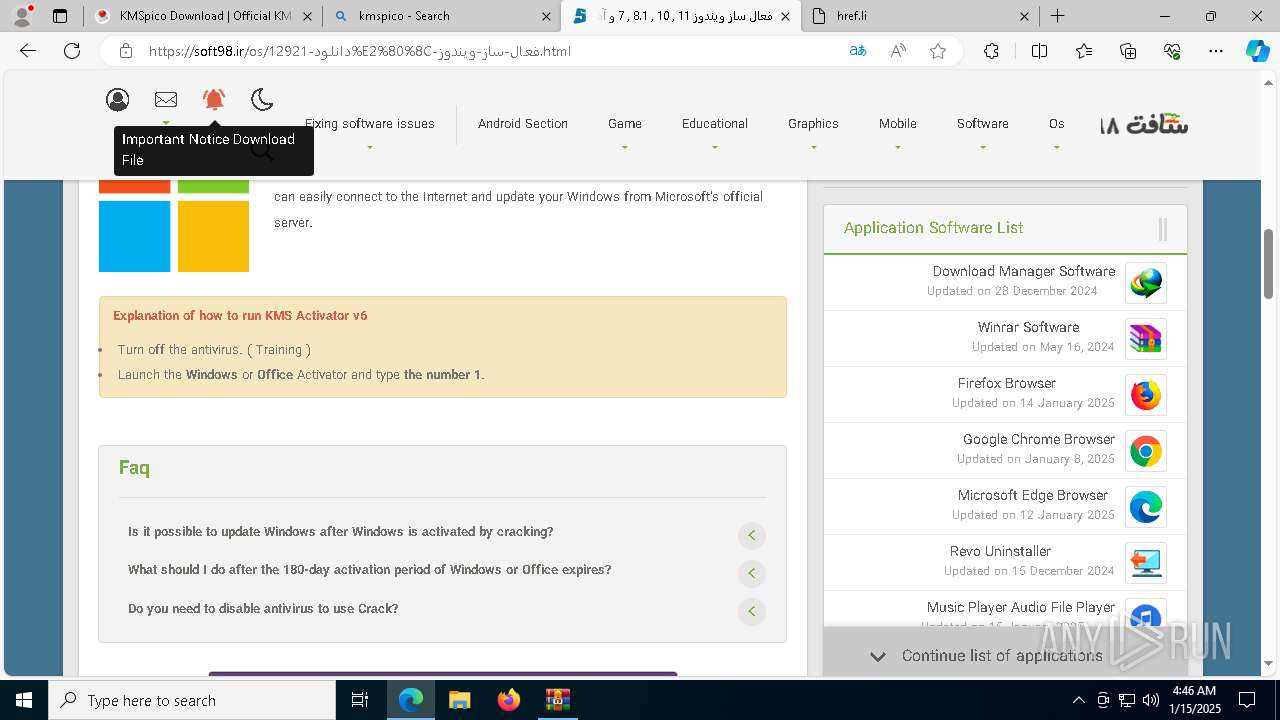Image resolution: width=1280 pixels, height=720 pixels.
Task: Open File Explorer from taskbar
Action: 459,700
